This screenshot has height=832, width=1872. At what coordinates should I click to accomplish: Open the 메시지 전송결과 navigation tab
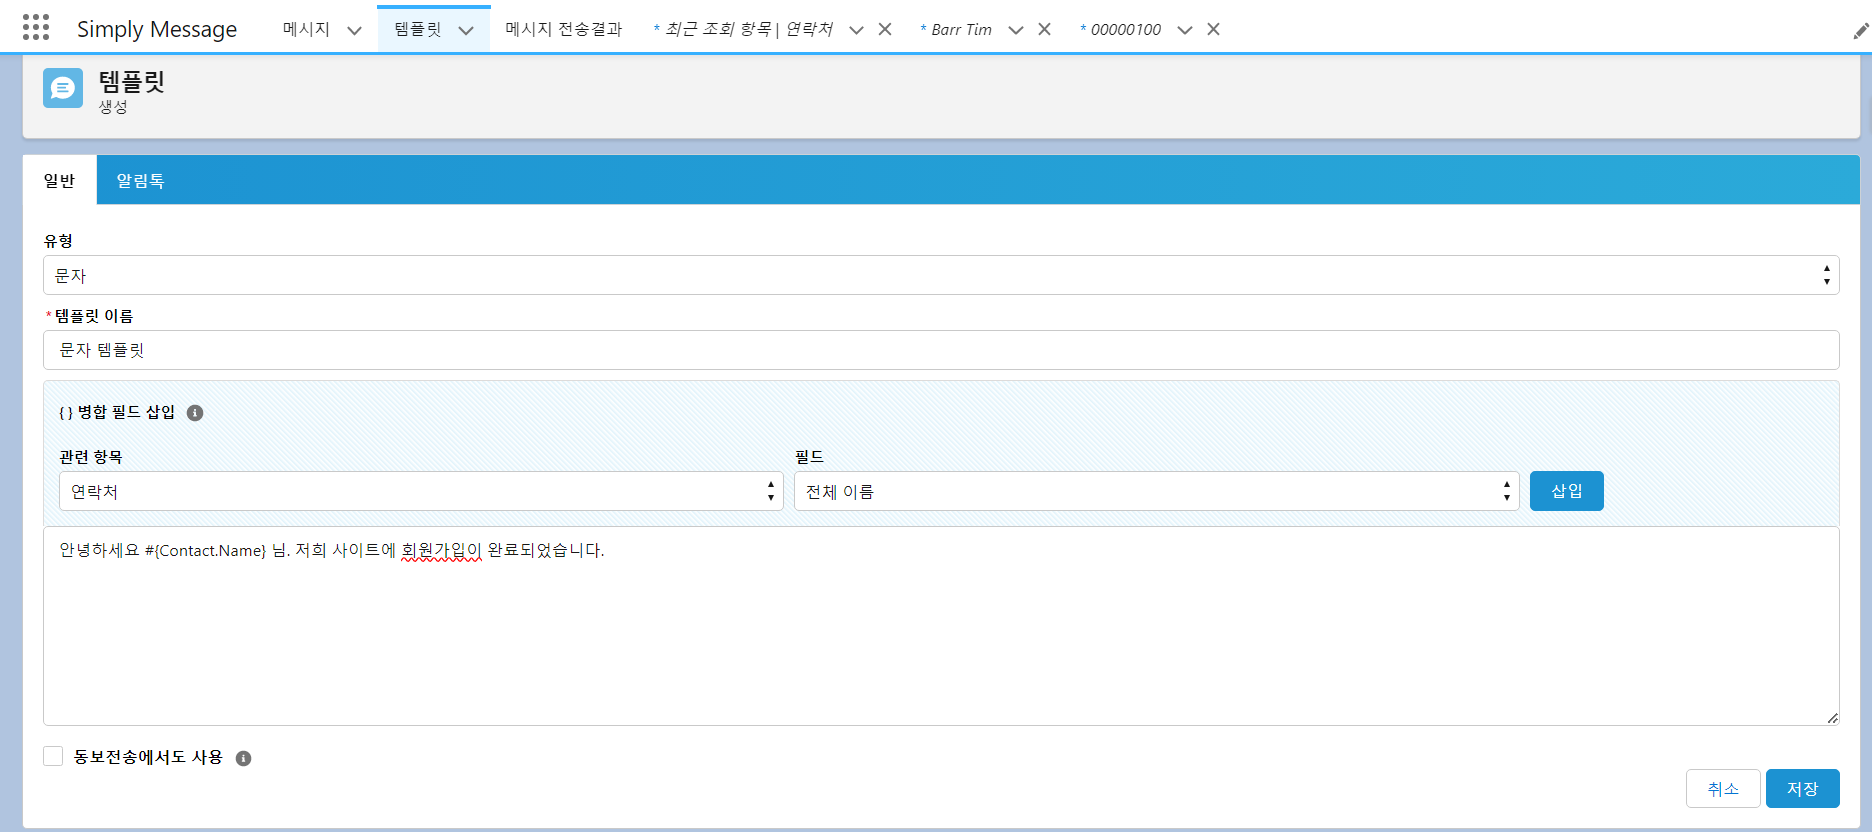pyautogui.click(x=564, y=29)
